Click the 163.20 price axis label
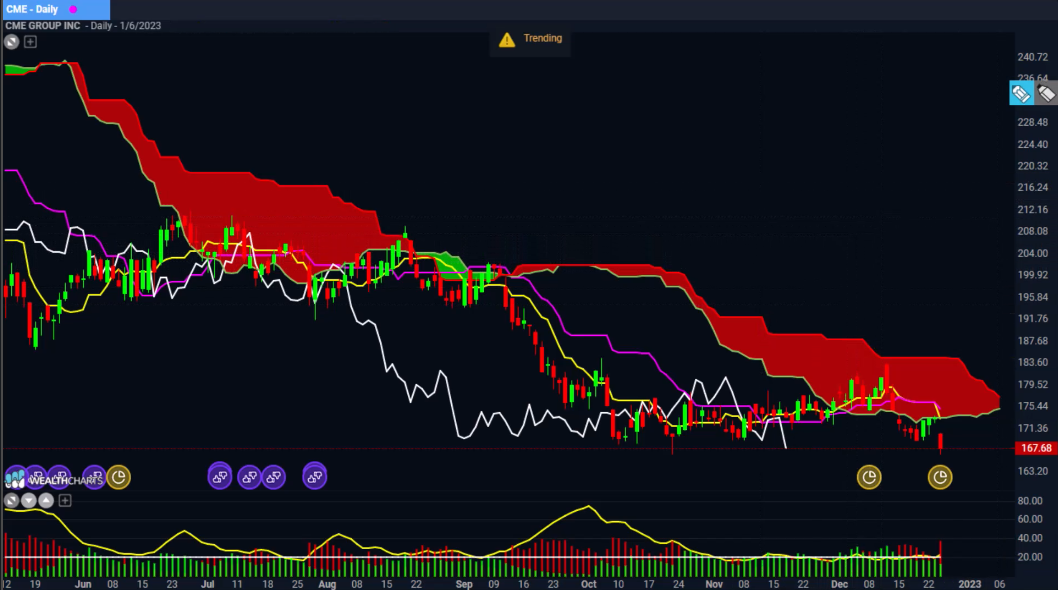Viewport: 1058px width, 590px height. [x=1032, y=471]
